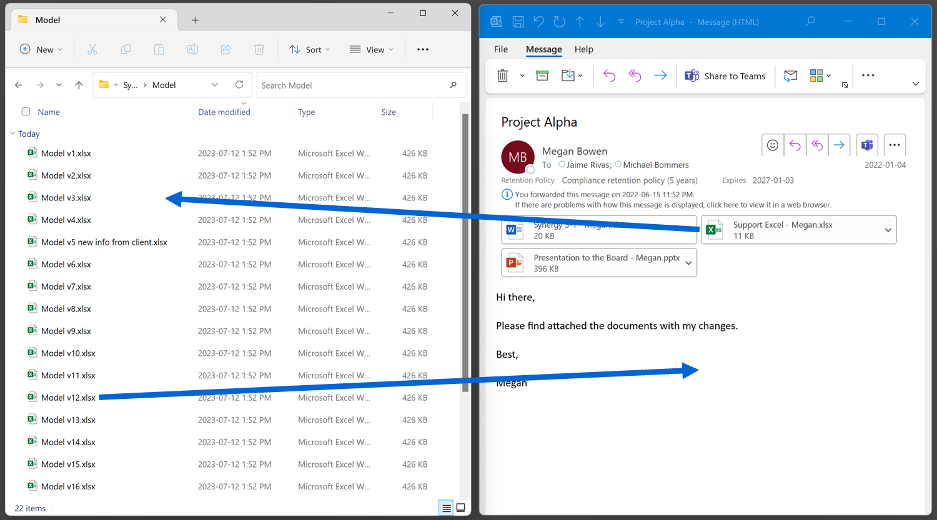Open dropdown on Support Excel - Megan.xlsx attachment
938x520 pixels.
coord(888,230)
